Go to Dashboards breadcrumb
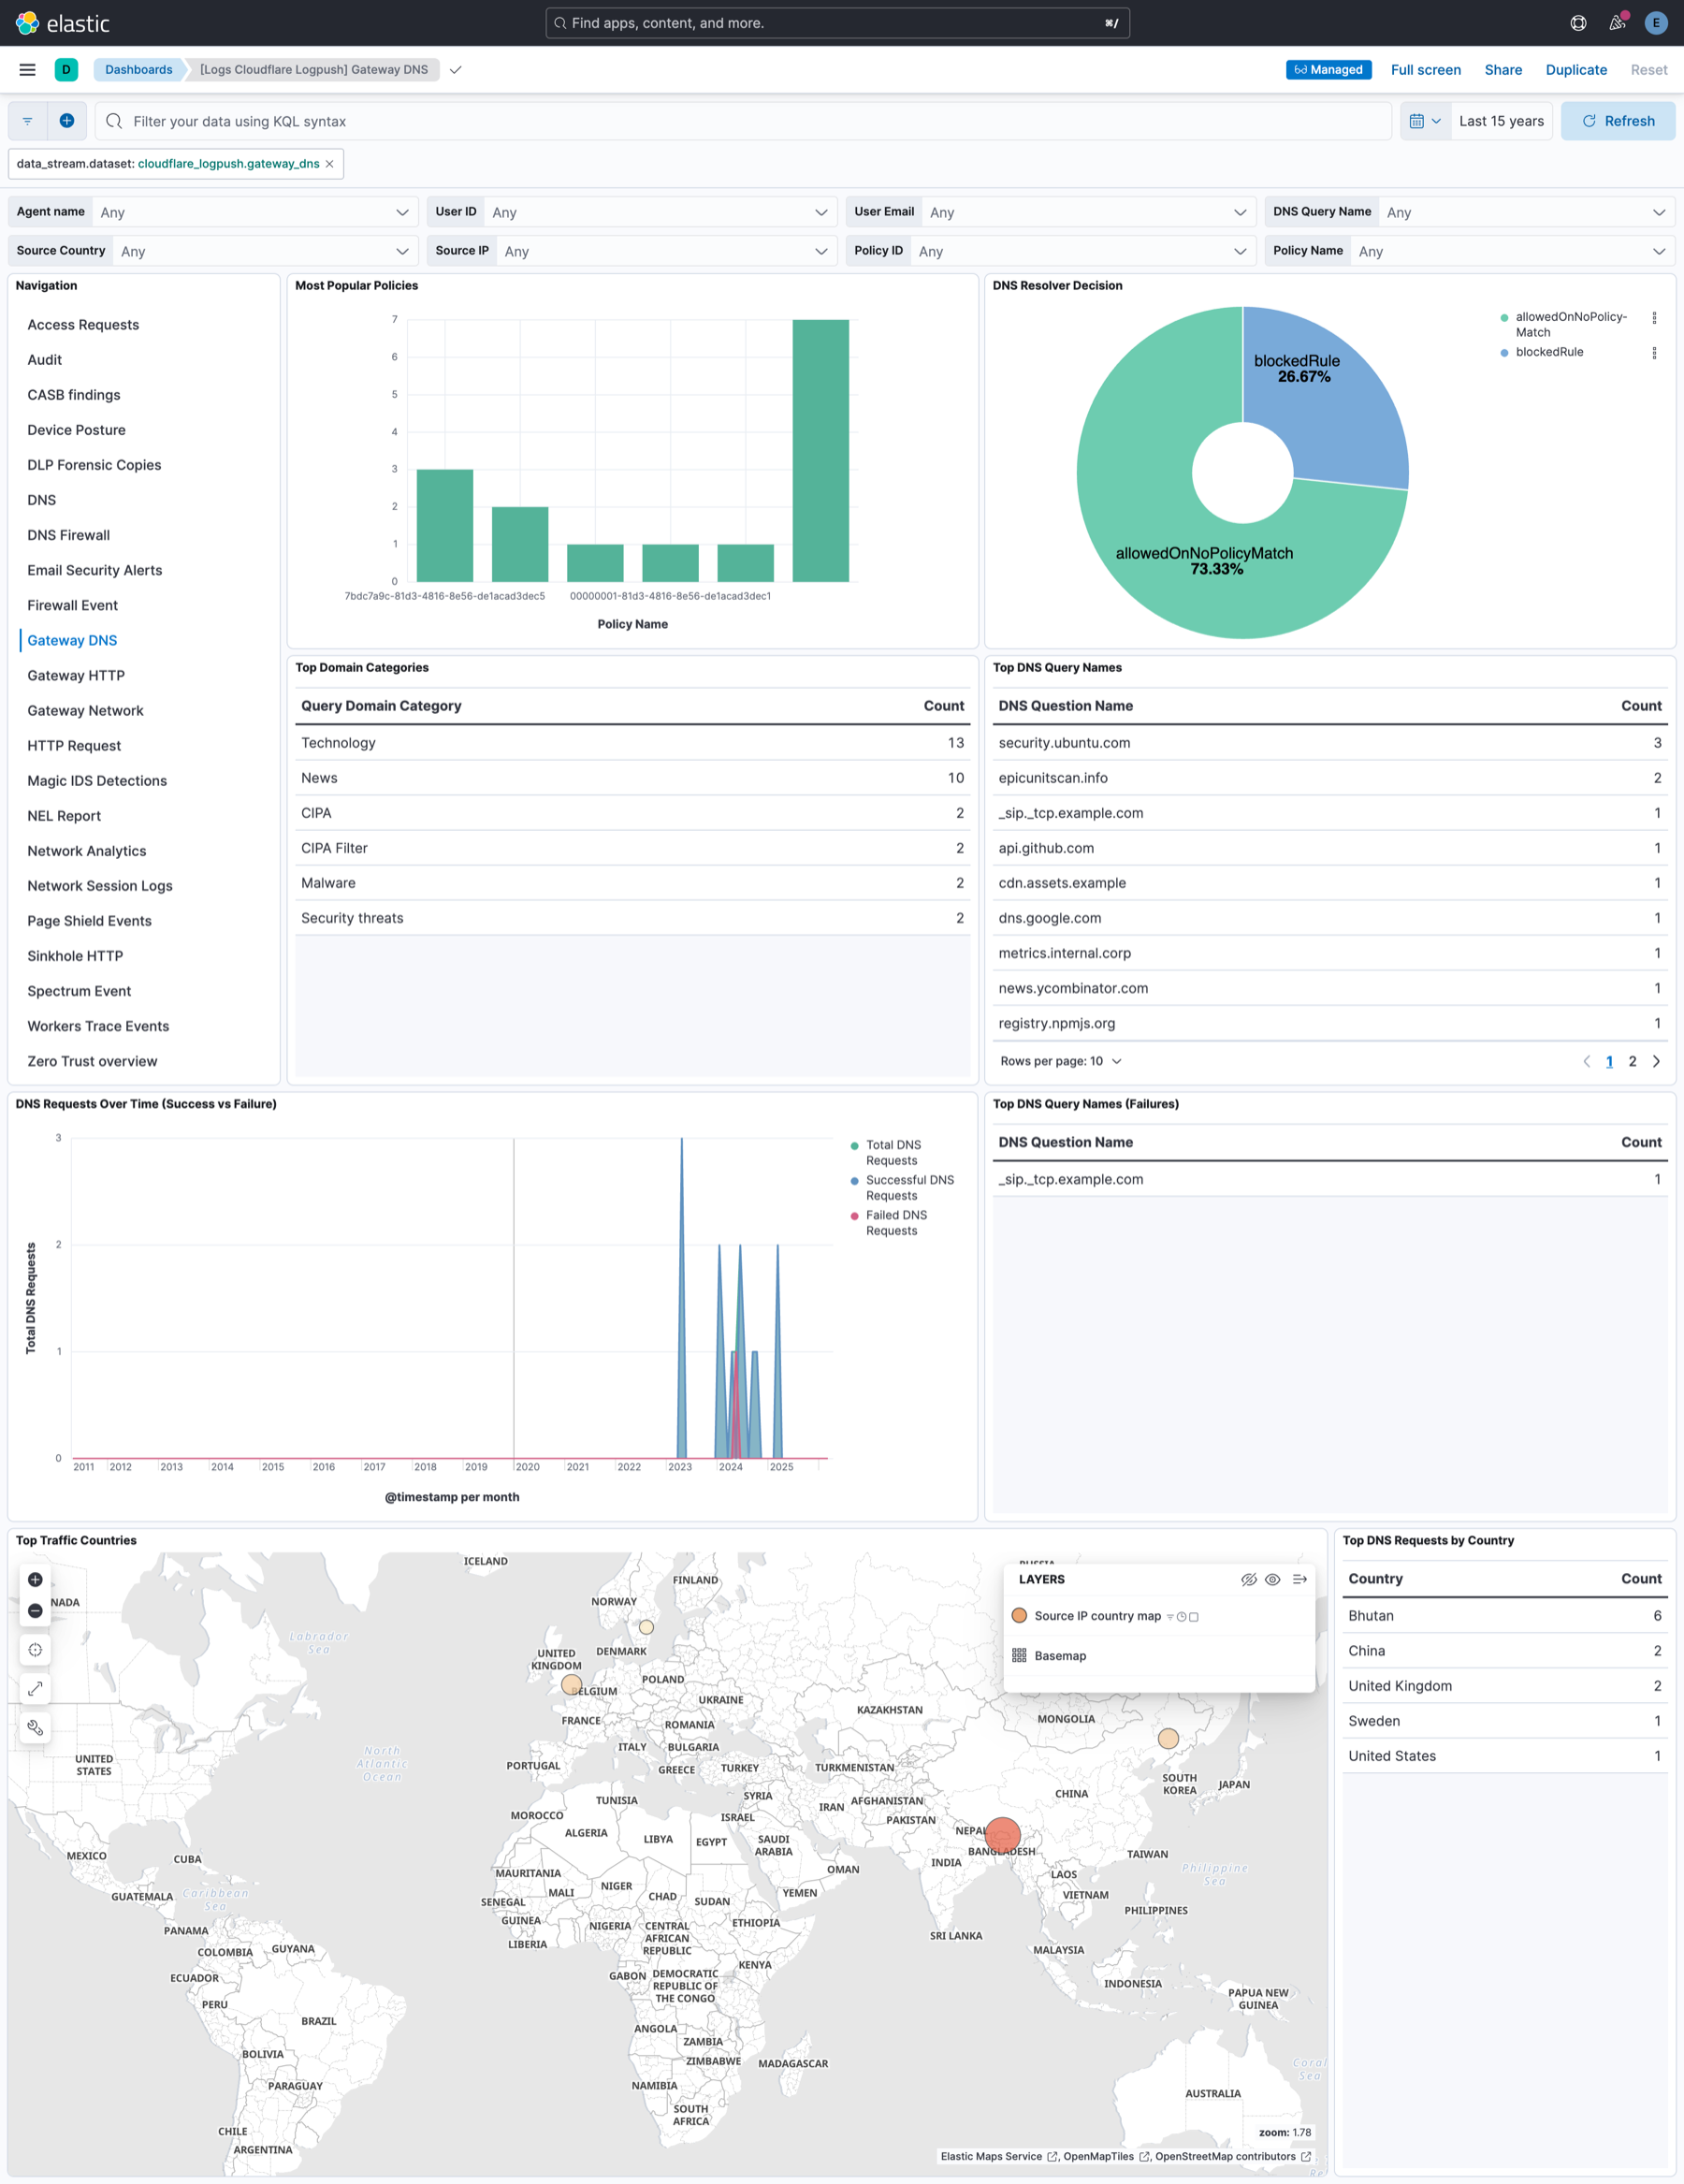Screen dimensions: 1684x2184 pos(139,70)
